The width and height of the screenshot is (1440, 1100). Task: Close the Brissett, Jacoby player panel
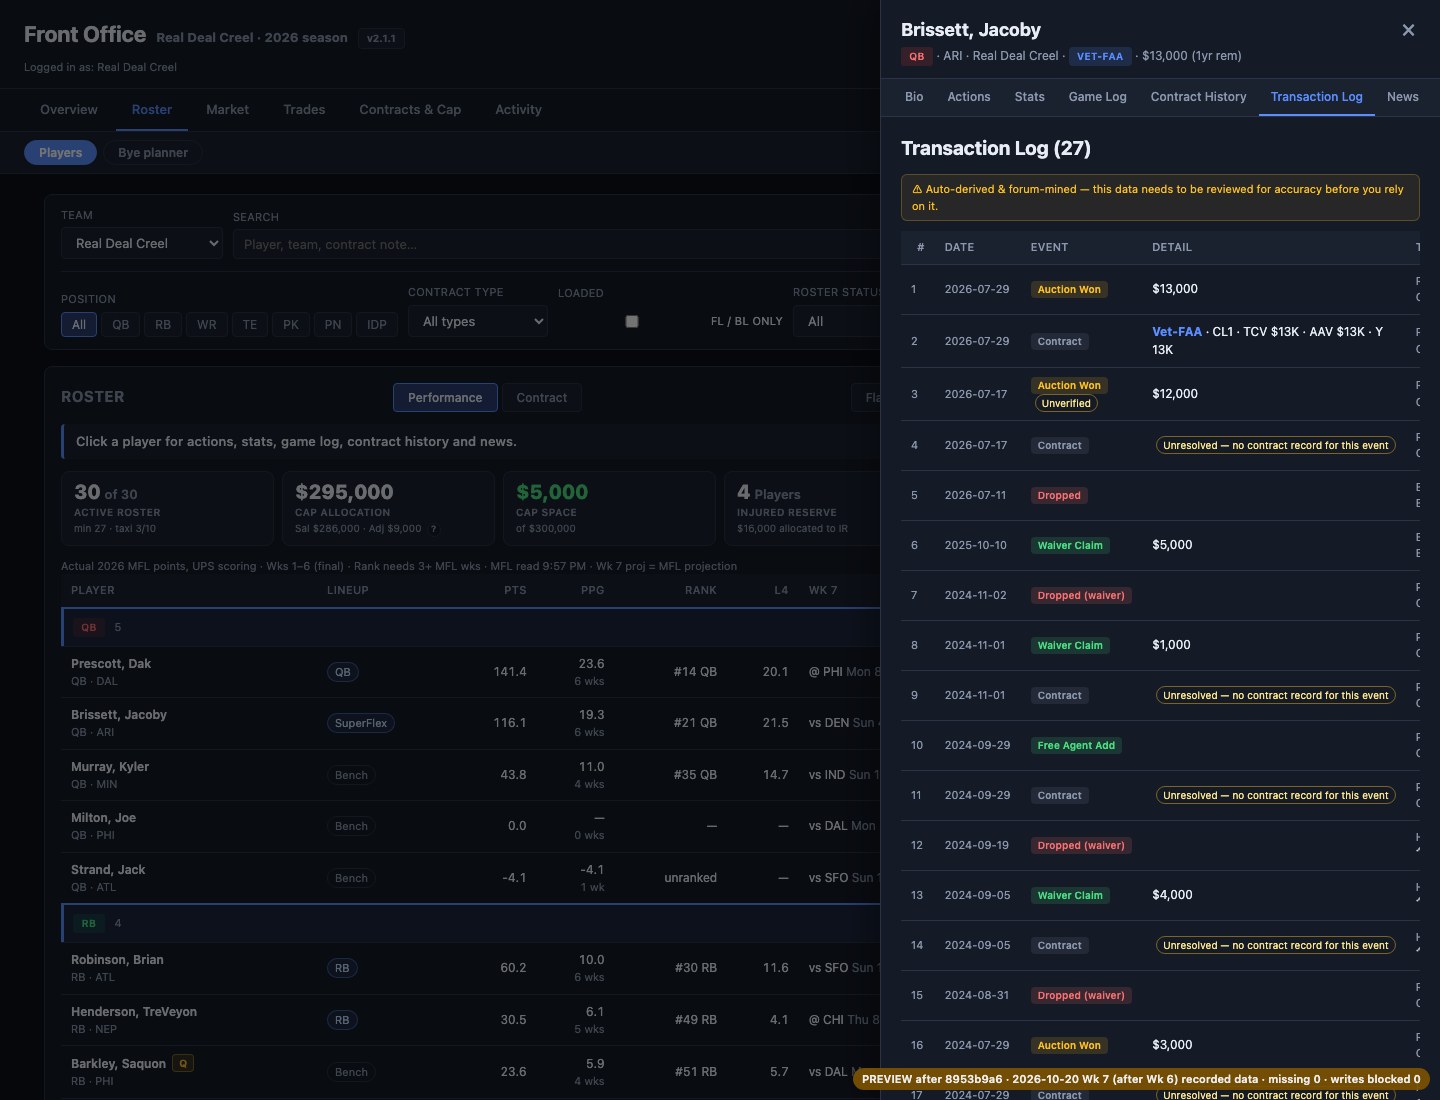1408,30
